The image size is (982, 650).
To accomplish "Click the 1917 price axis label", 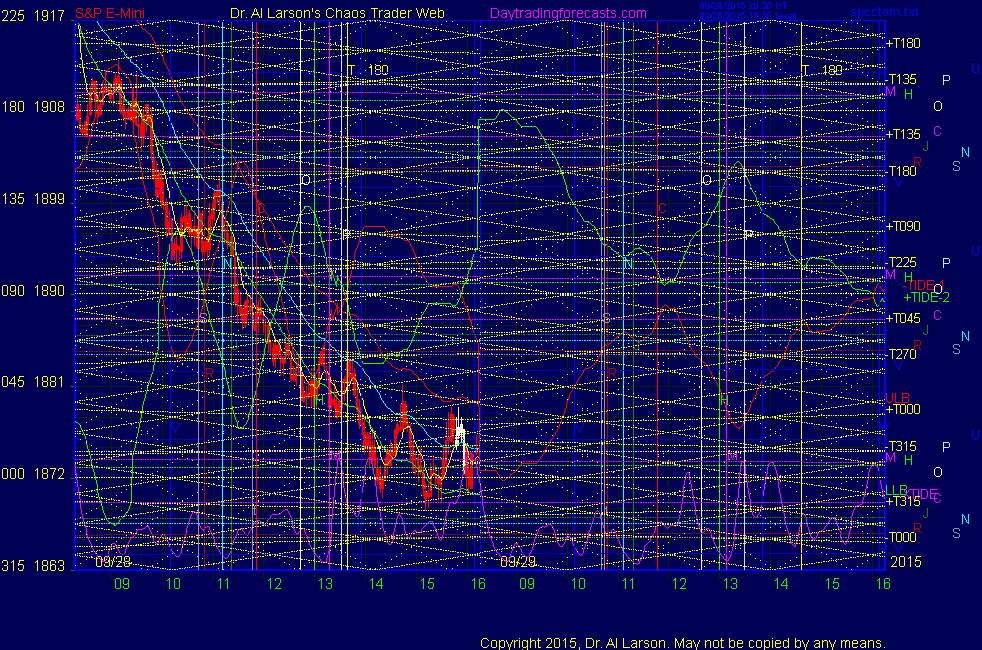I will click(49, 16).
